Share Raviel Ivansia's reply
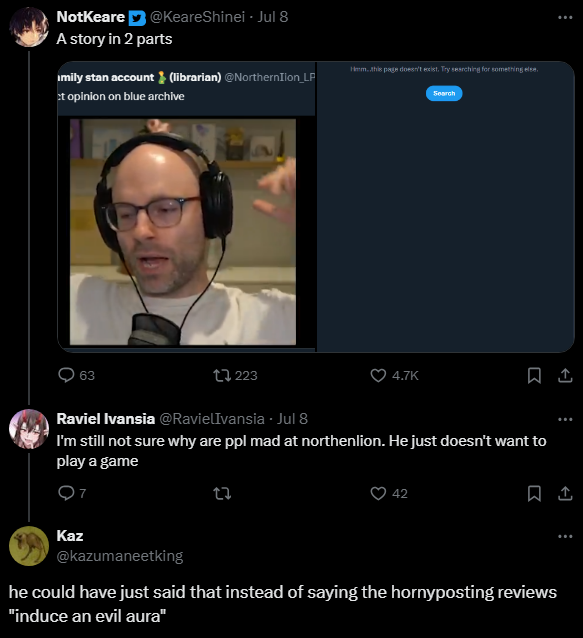The image size is (583, 638). coord(565,494)
